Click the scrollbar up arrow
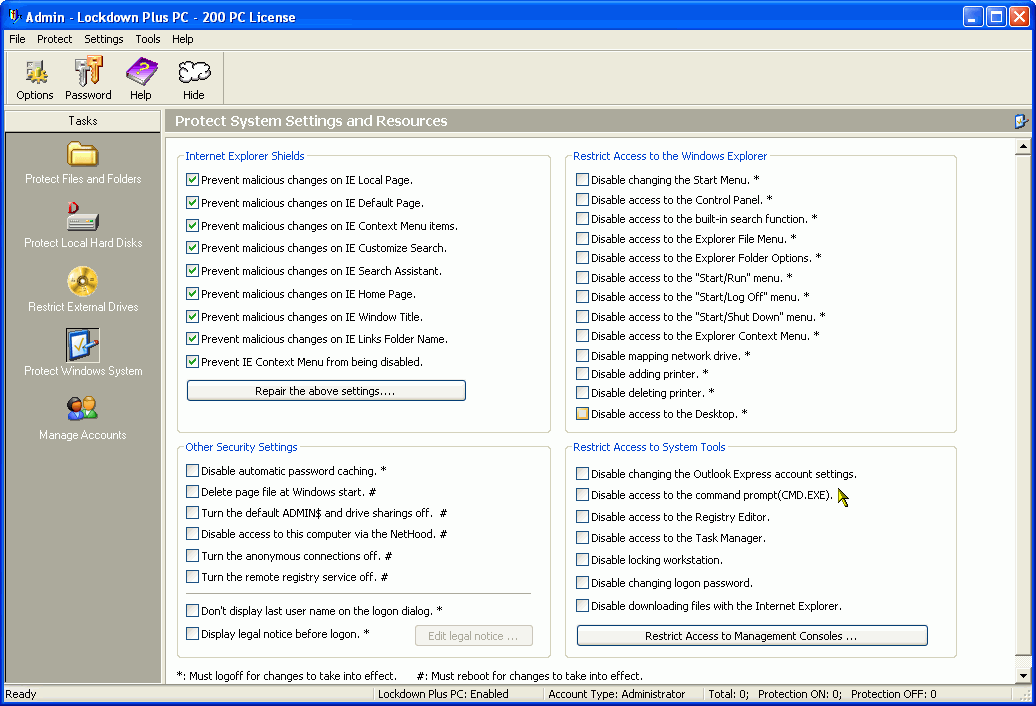The width and height of the screenshot is (1036, 706). pyautogui.click(x=1023, y=147)
